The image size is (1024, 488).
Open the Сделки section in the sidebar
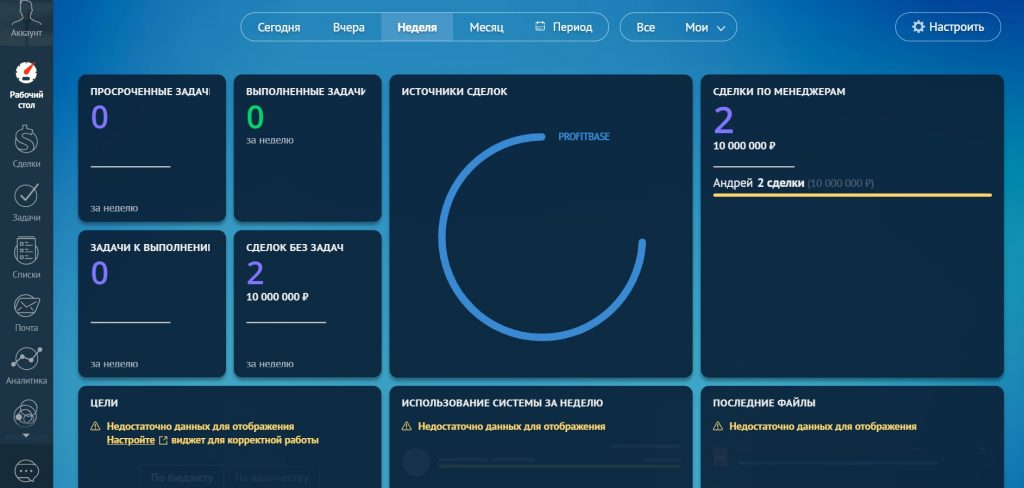click(26, 146)
